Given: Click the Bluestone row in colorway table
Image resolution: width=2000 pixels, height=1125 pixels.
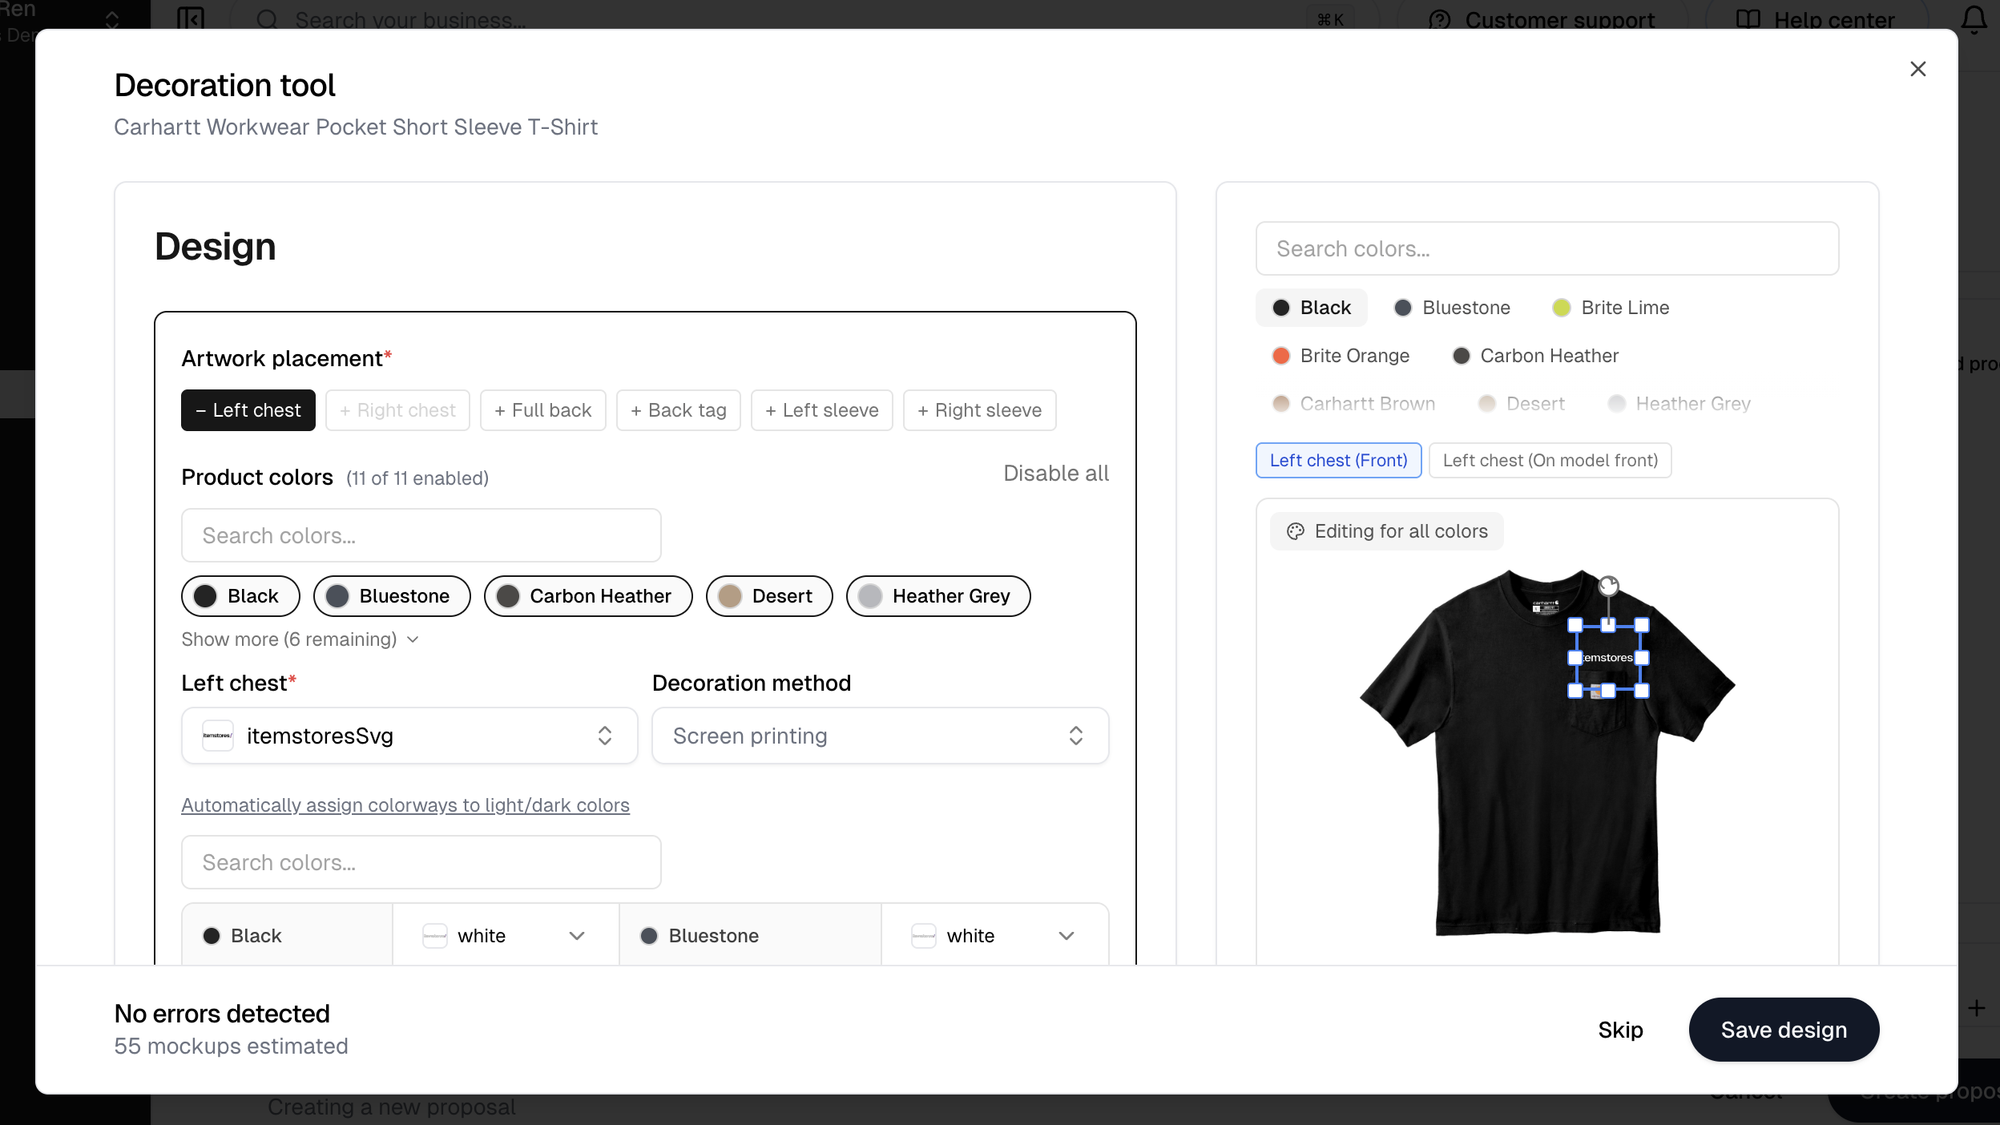Looking at the screenshot, I should pyautogui.click(x=750, y=936).
